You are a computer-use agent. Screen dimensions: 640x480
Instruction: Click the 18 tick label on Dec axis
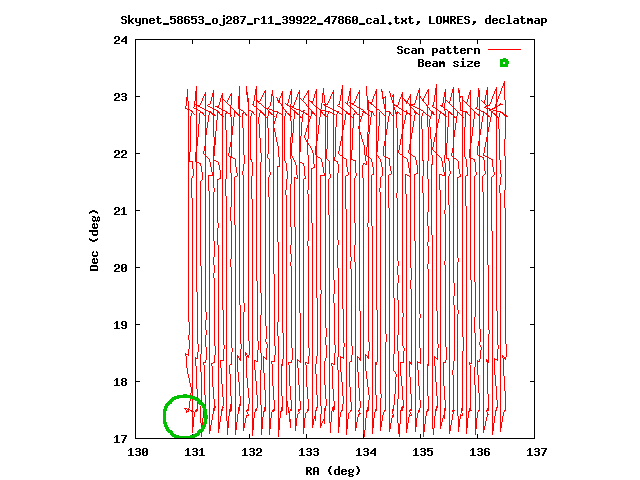point(121,382)
